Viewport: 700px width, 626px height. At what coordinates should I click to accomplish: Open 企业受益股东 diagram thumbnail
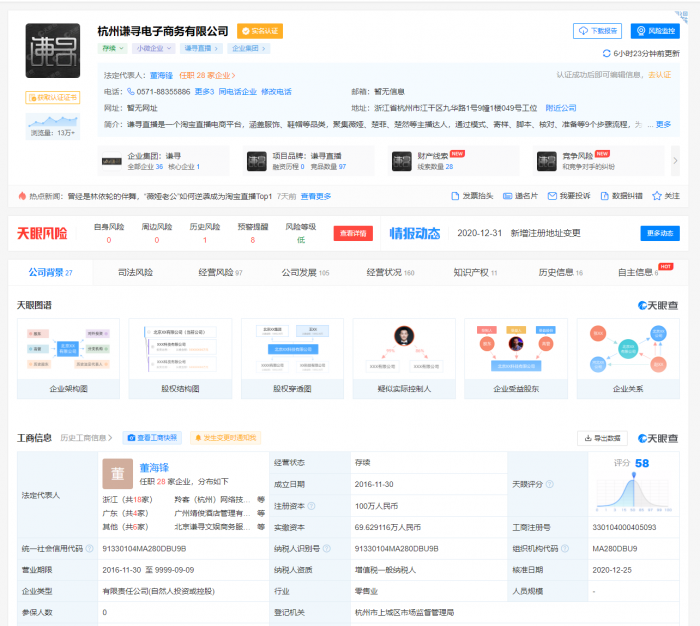point(516,359)
